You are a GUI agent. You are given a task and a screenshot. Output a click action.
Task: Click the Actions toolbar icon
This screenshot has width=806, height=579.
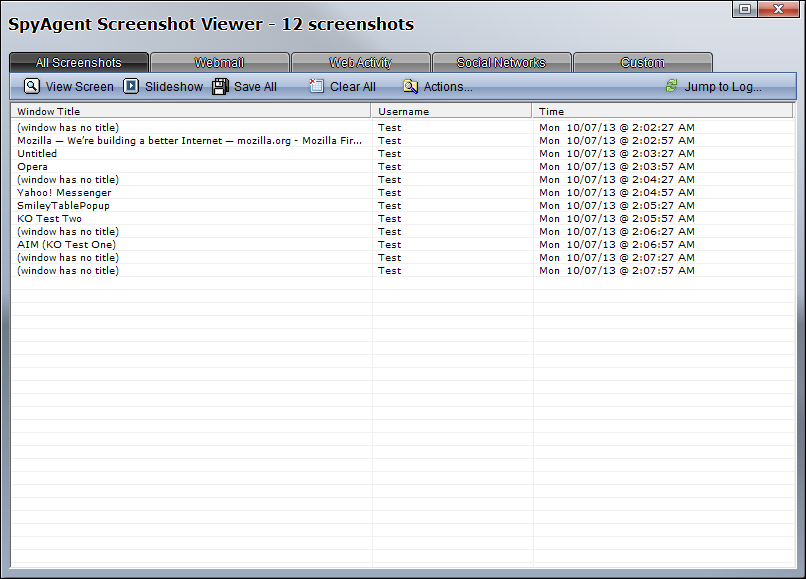tap(410, 86)
